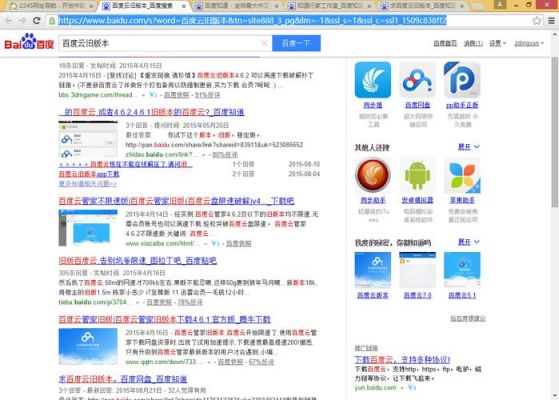This screenshot has width=559, height=400.
Task: Open result 百度云管家旧版本下载4.6.1 腾牛下载
Action: [x=164, y=319]
